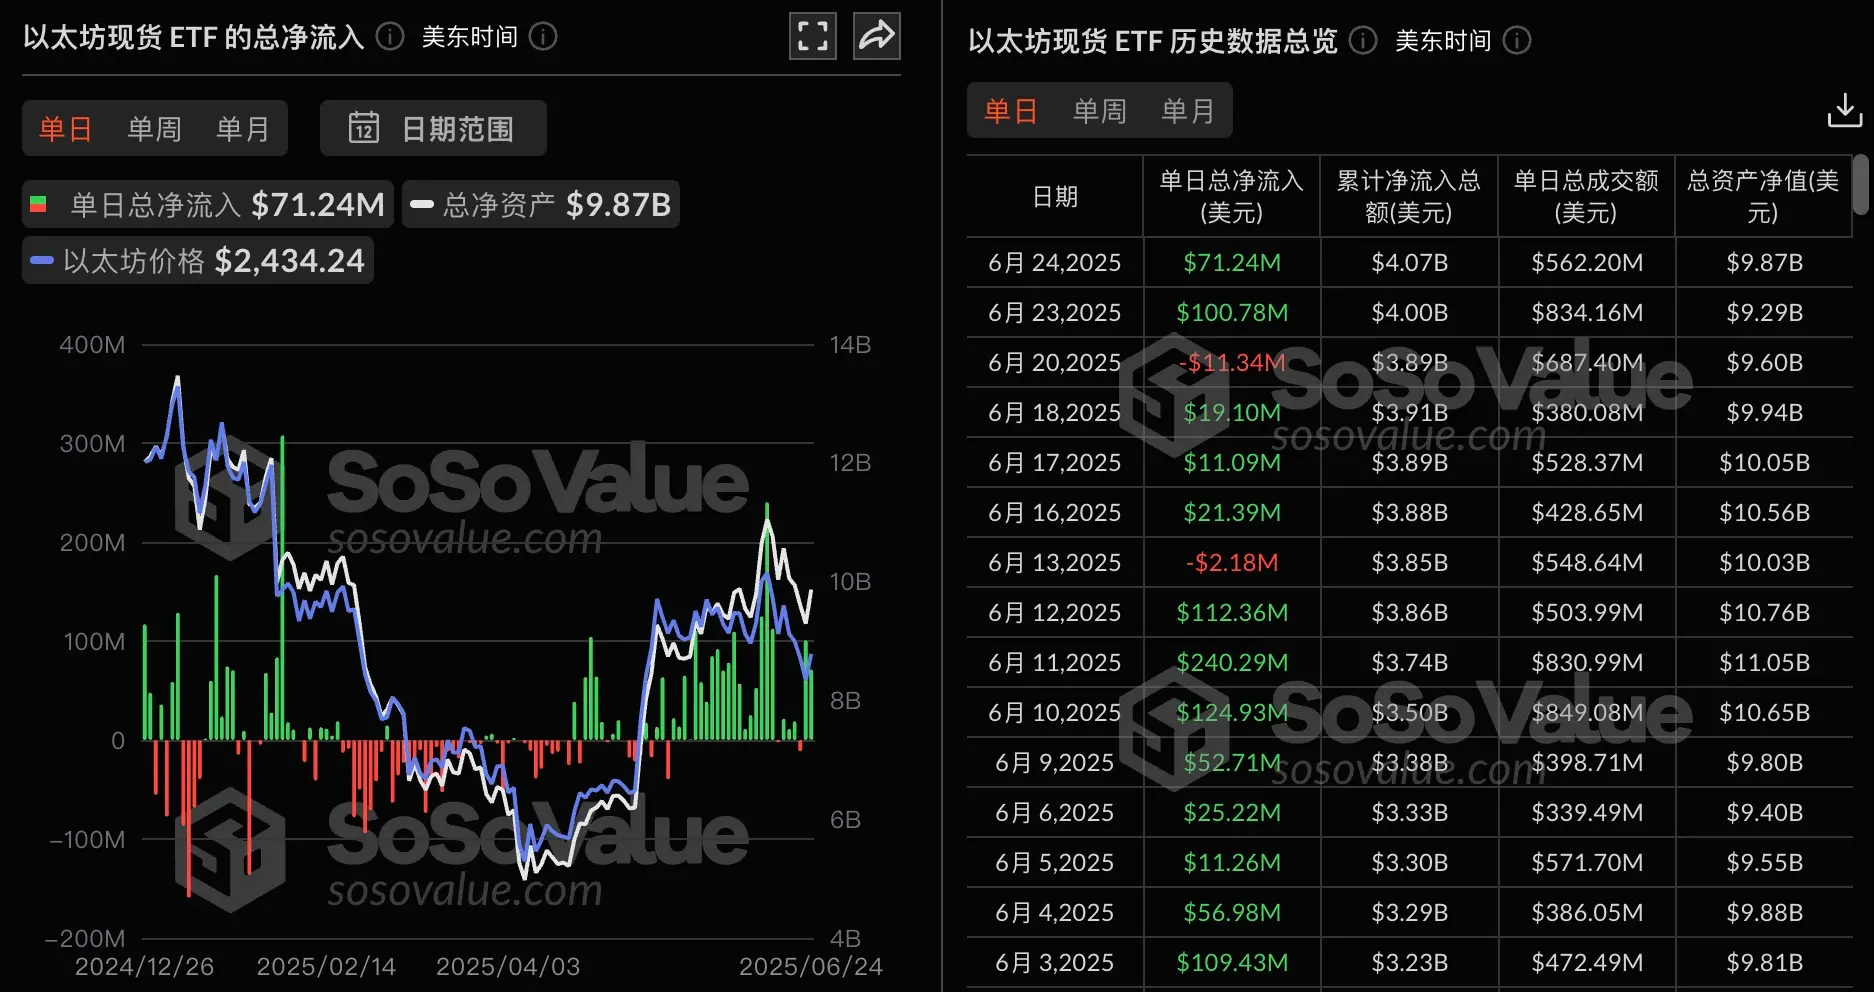Click the 6月 24,2025 table row date

click(1054, 262)
